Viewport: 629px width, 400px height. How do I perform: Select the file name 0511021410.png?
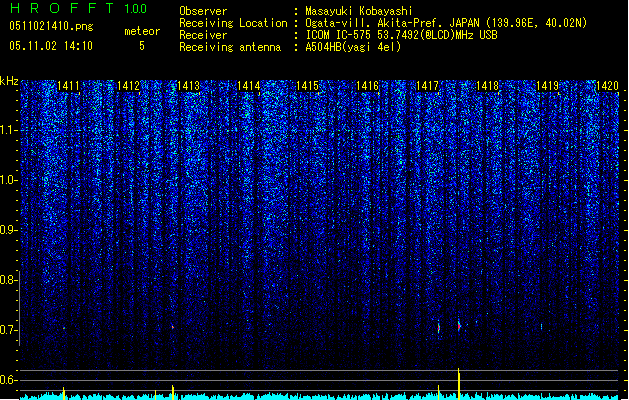click(51, 27)
